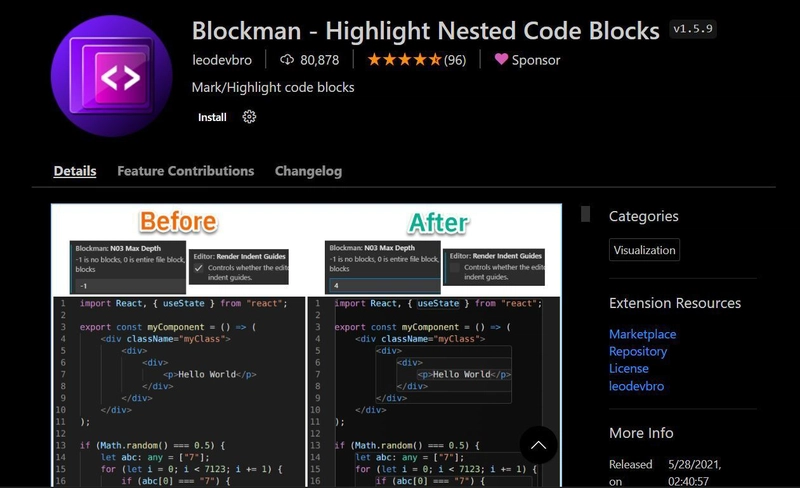Image resolution: width=800 pixels, height=488 pixels.
Task: Click the Blockman extension logo icon
Action: tap(112, 76)
